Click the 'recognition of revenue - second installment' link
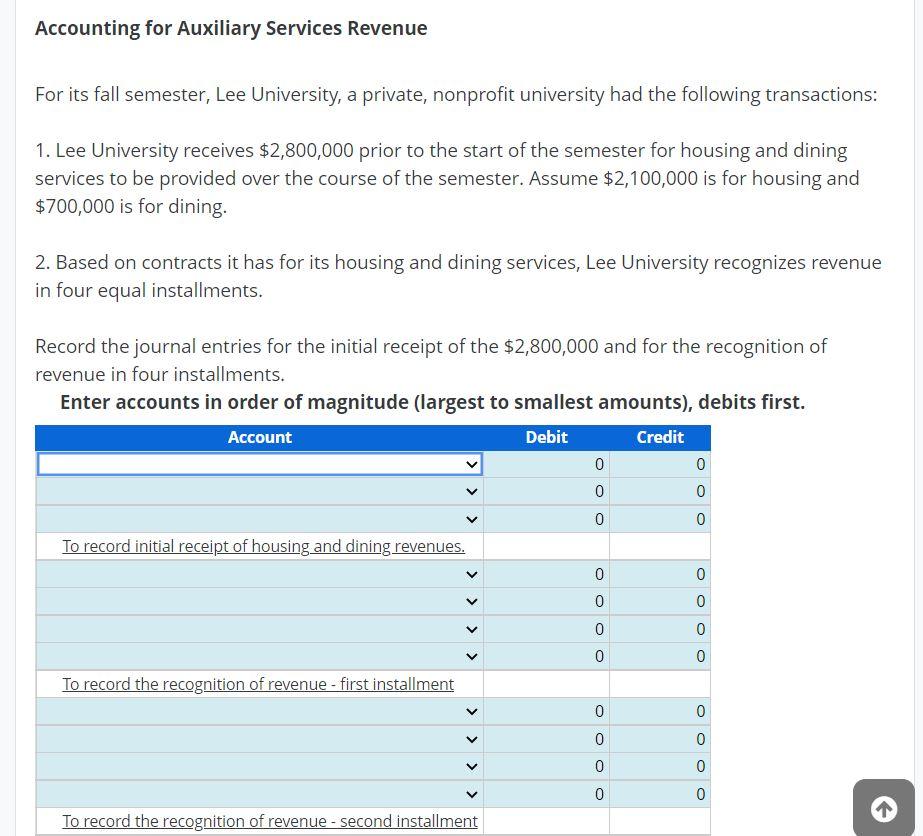 [x=270, y=821]
